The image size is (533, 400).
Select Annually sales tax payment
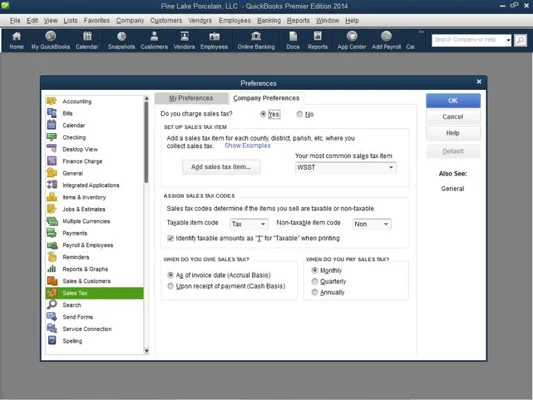tap(314, 292)
